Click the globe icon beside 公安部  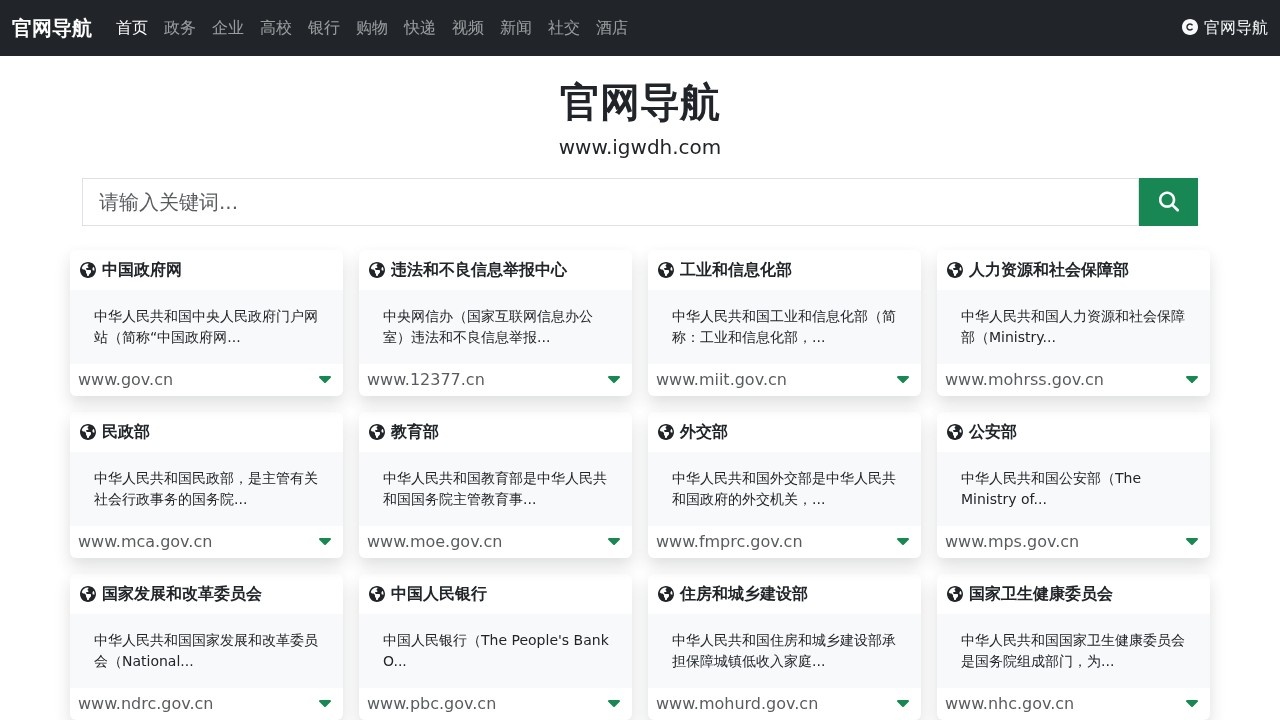point(954,432)
